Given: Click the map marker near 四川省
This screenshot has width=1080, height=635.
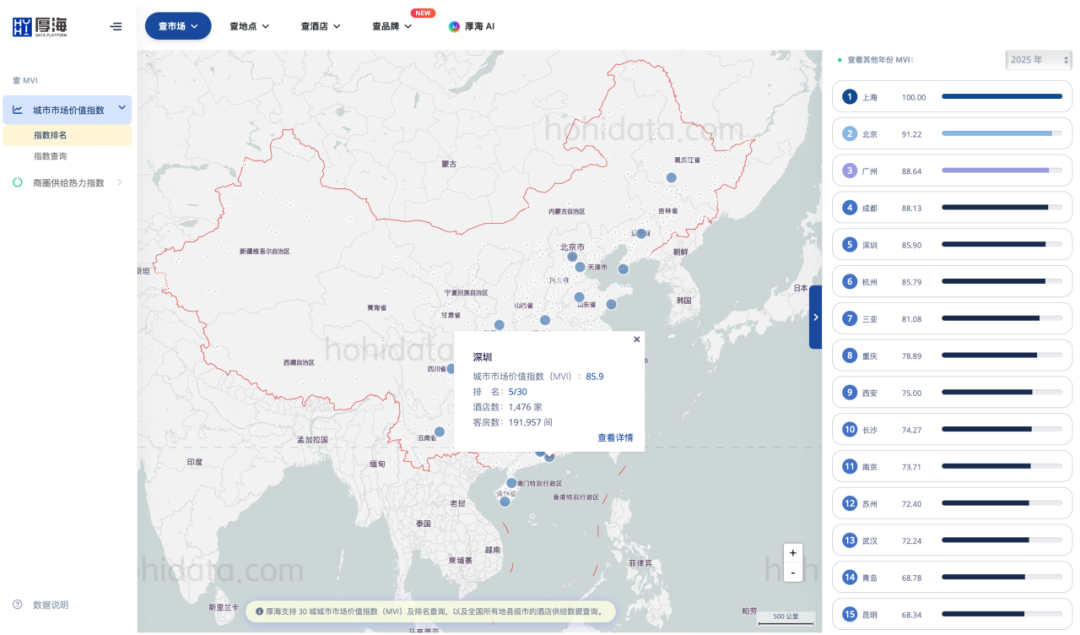Looking at the screenshot, I should (451, 369).
